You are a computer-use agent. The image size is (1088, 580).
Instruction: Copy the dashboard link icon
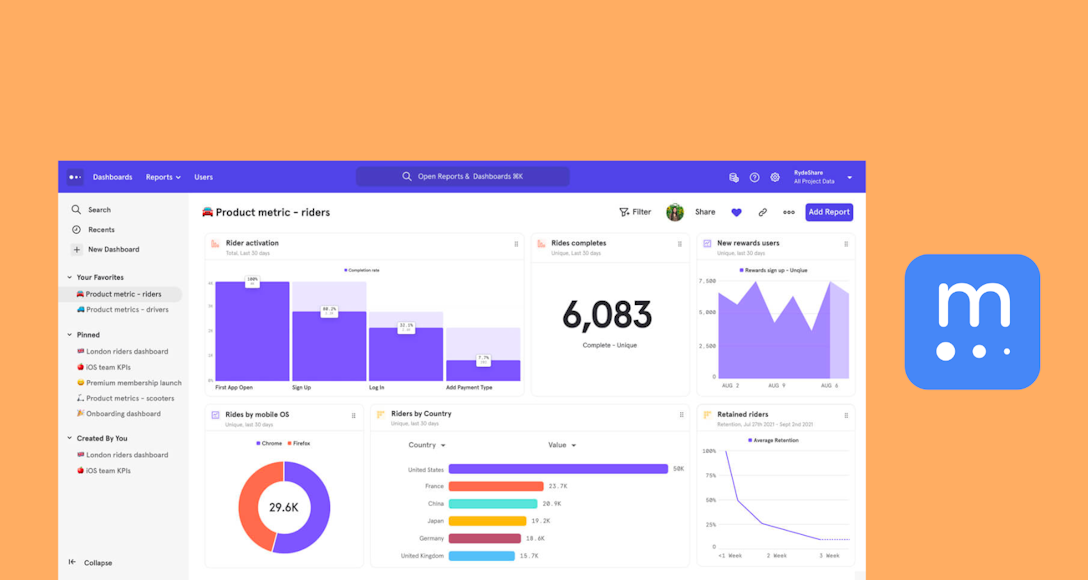click(762, 212)
